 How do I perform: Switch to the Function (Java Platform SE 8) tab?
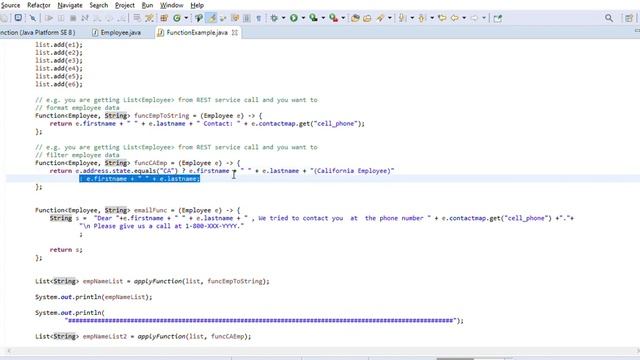(38, 32)
